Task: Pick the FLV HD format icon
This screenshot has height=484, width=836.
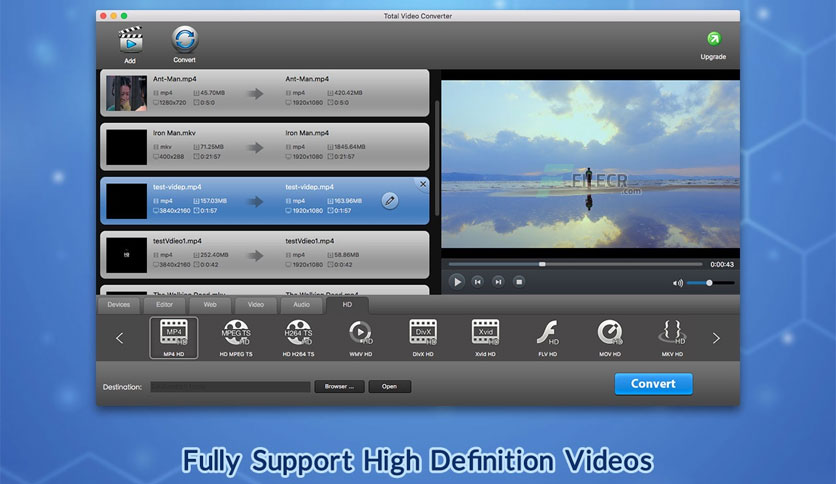Action: pyautogui.click(x=548, y=337)
